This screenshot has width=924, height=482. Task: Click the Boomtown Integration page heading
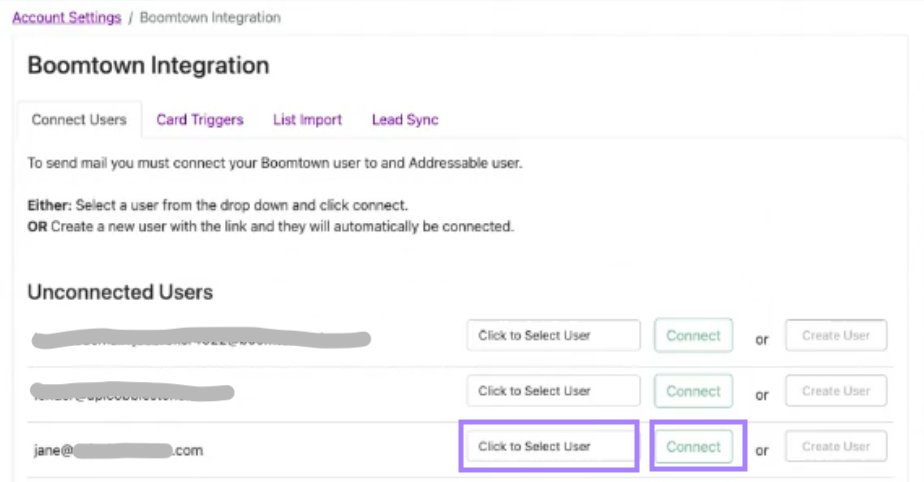[148, 66]
